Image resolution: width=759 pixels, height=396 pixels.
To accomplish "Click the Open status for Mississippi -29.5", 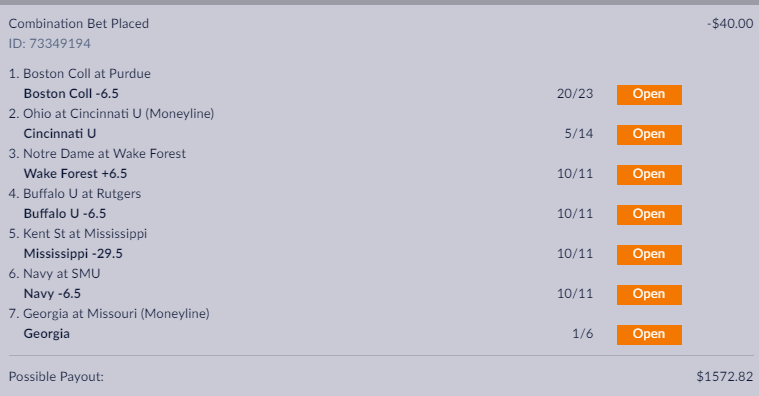I will (649, 255).
